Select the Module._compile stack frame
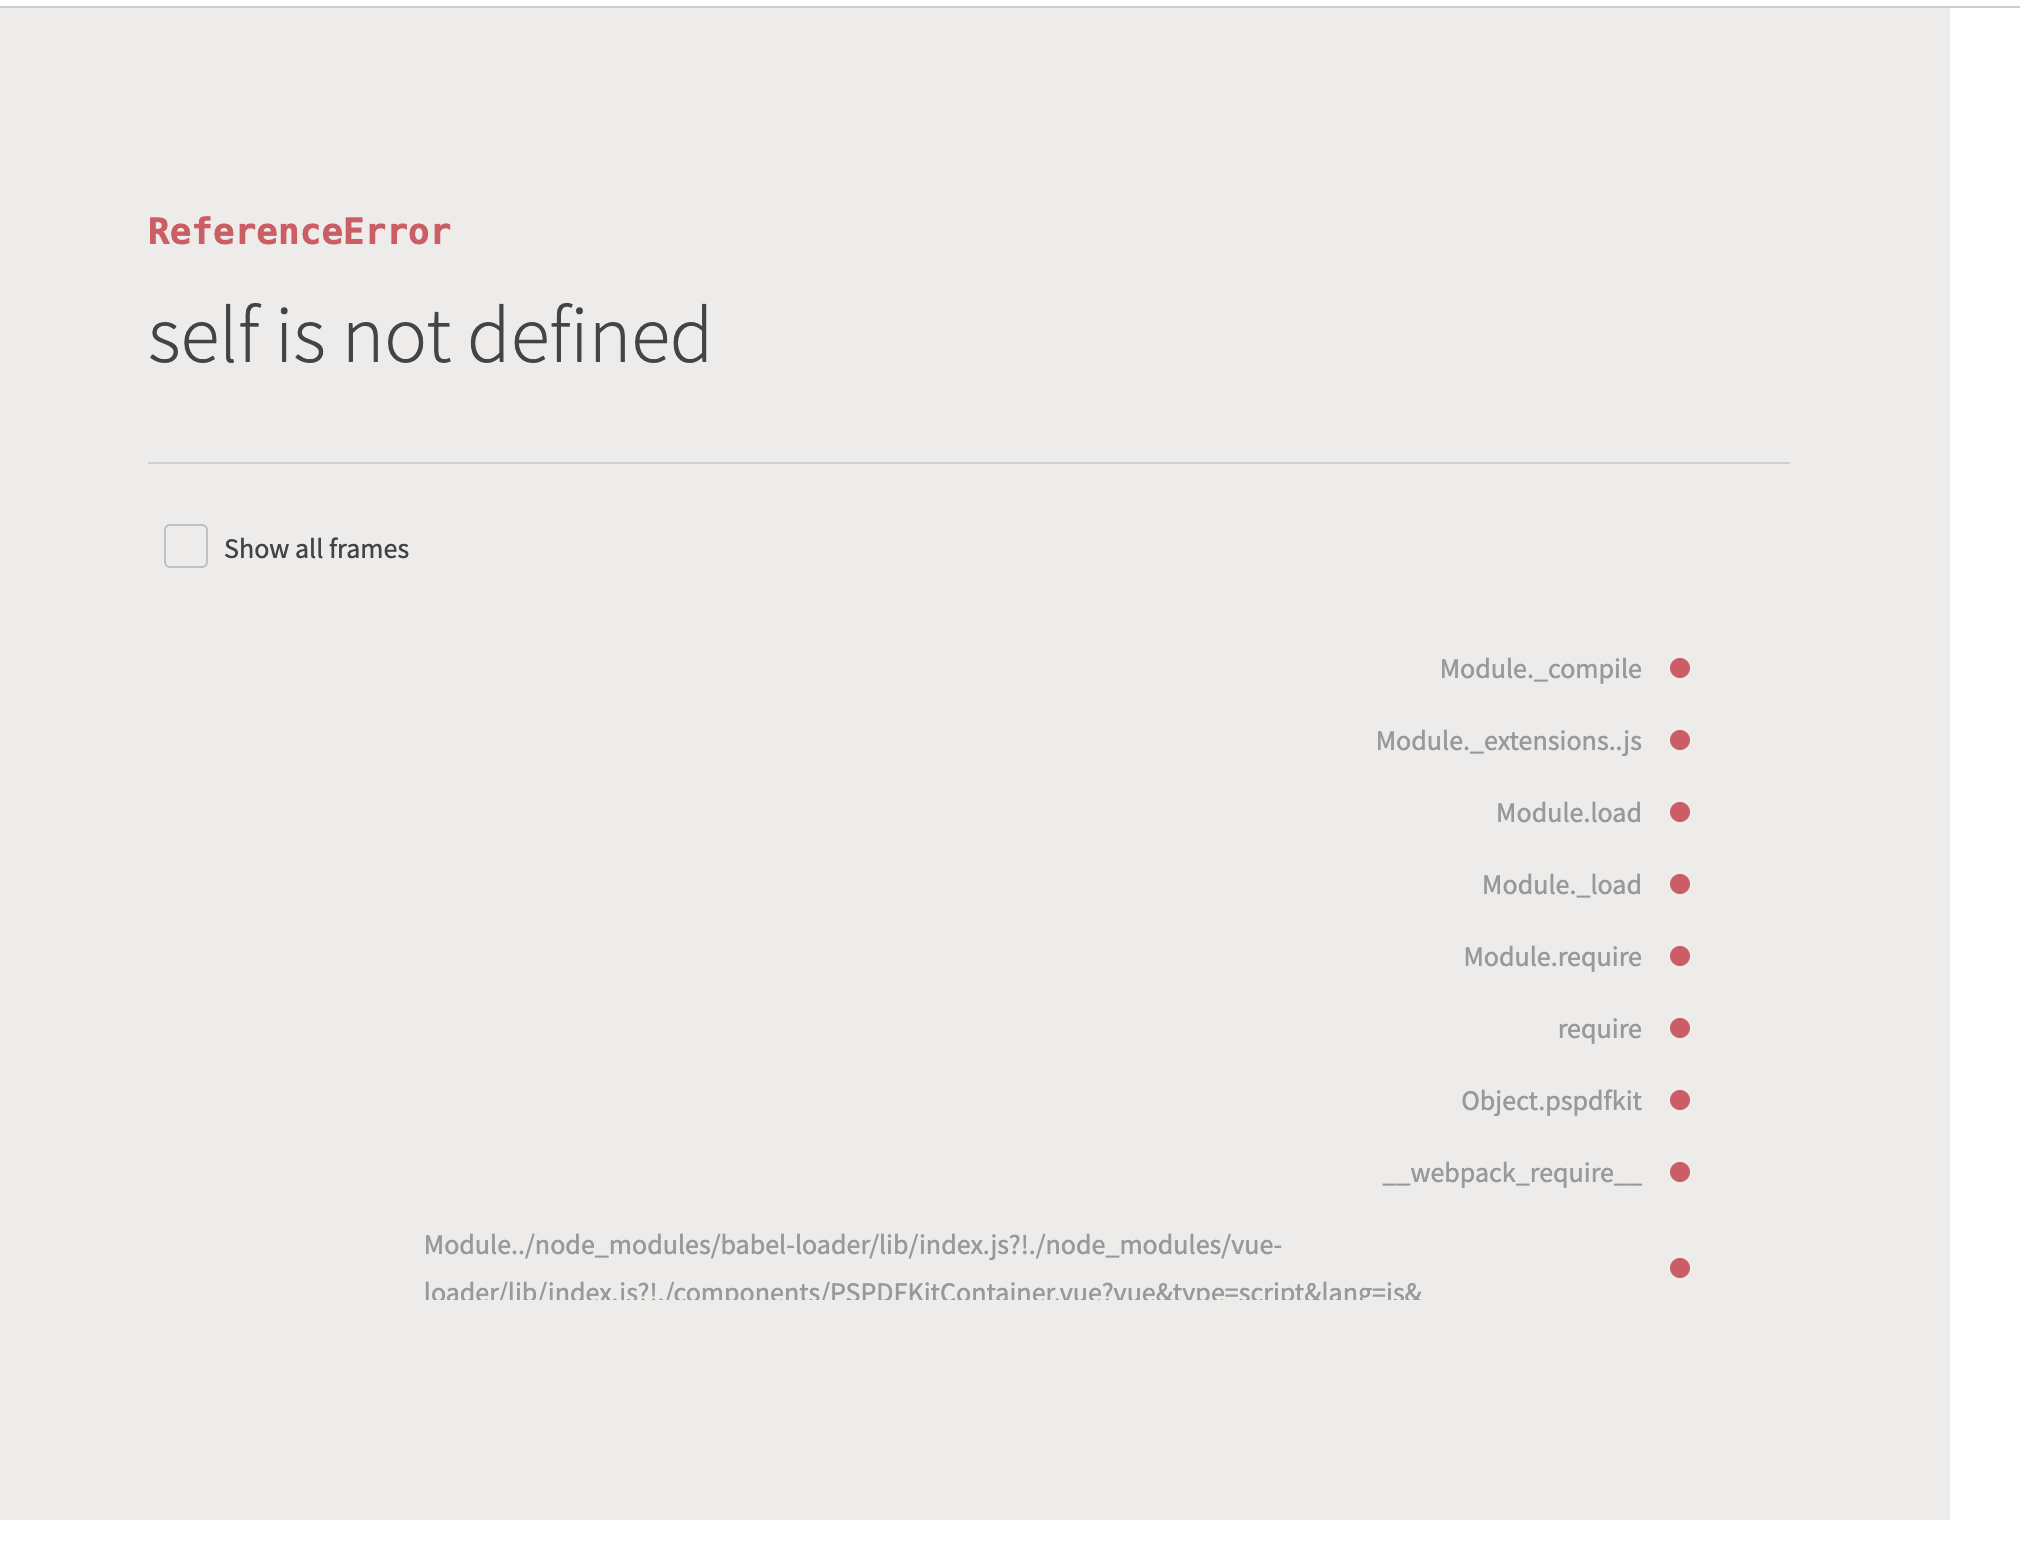Screen dimensions: 2020x1546 (x=1540, y=668)
